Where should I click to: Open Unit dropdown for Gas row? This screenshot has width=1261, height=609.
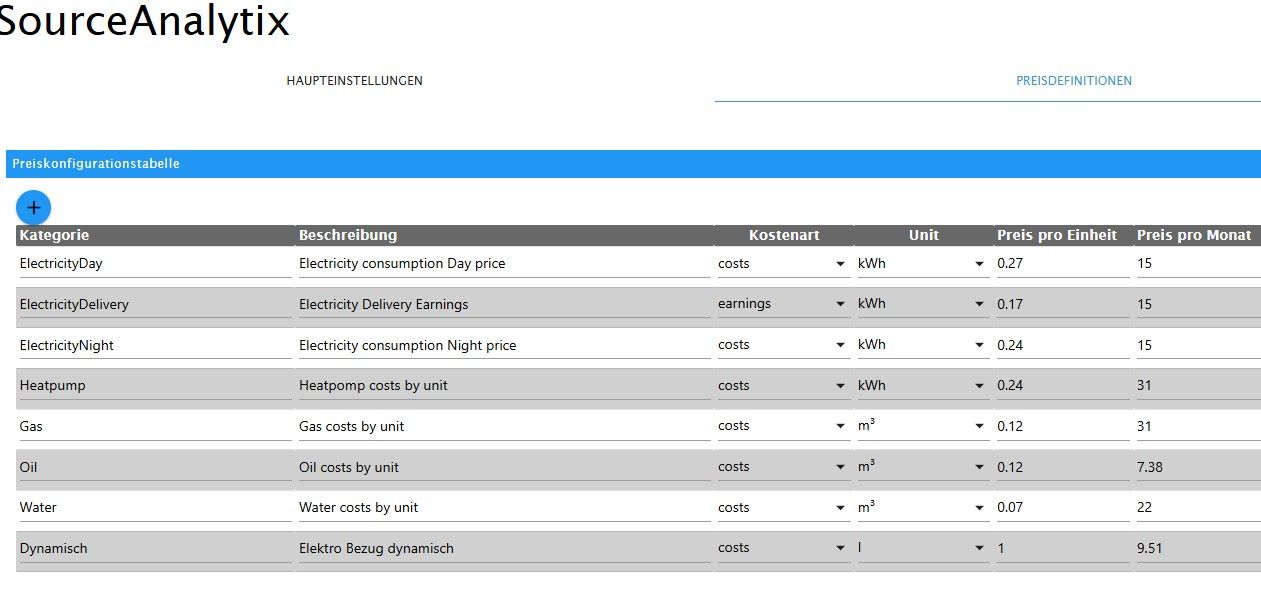click(923, 426)
